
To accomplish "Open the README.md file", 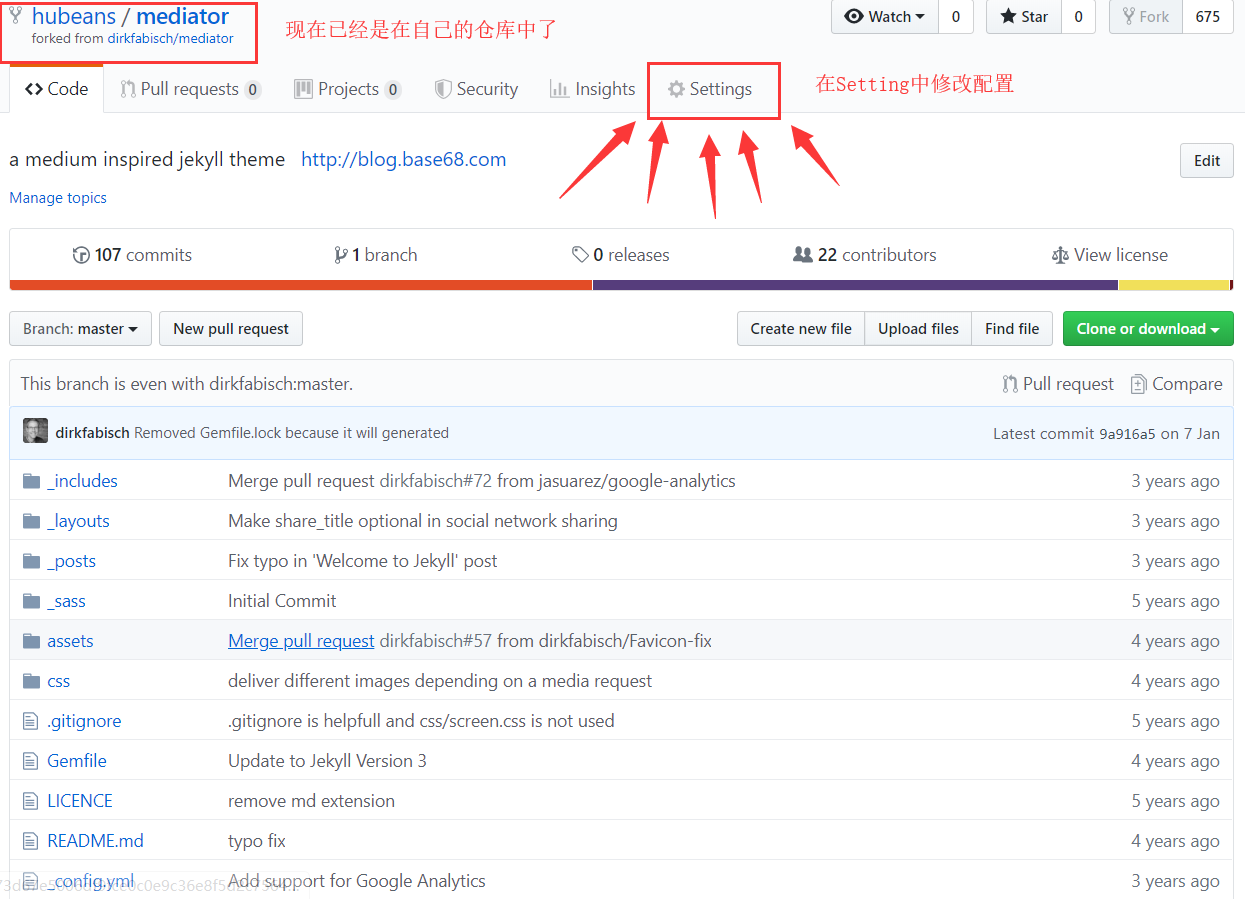I will (95, 841).
